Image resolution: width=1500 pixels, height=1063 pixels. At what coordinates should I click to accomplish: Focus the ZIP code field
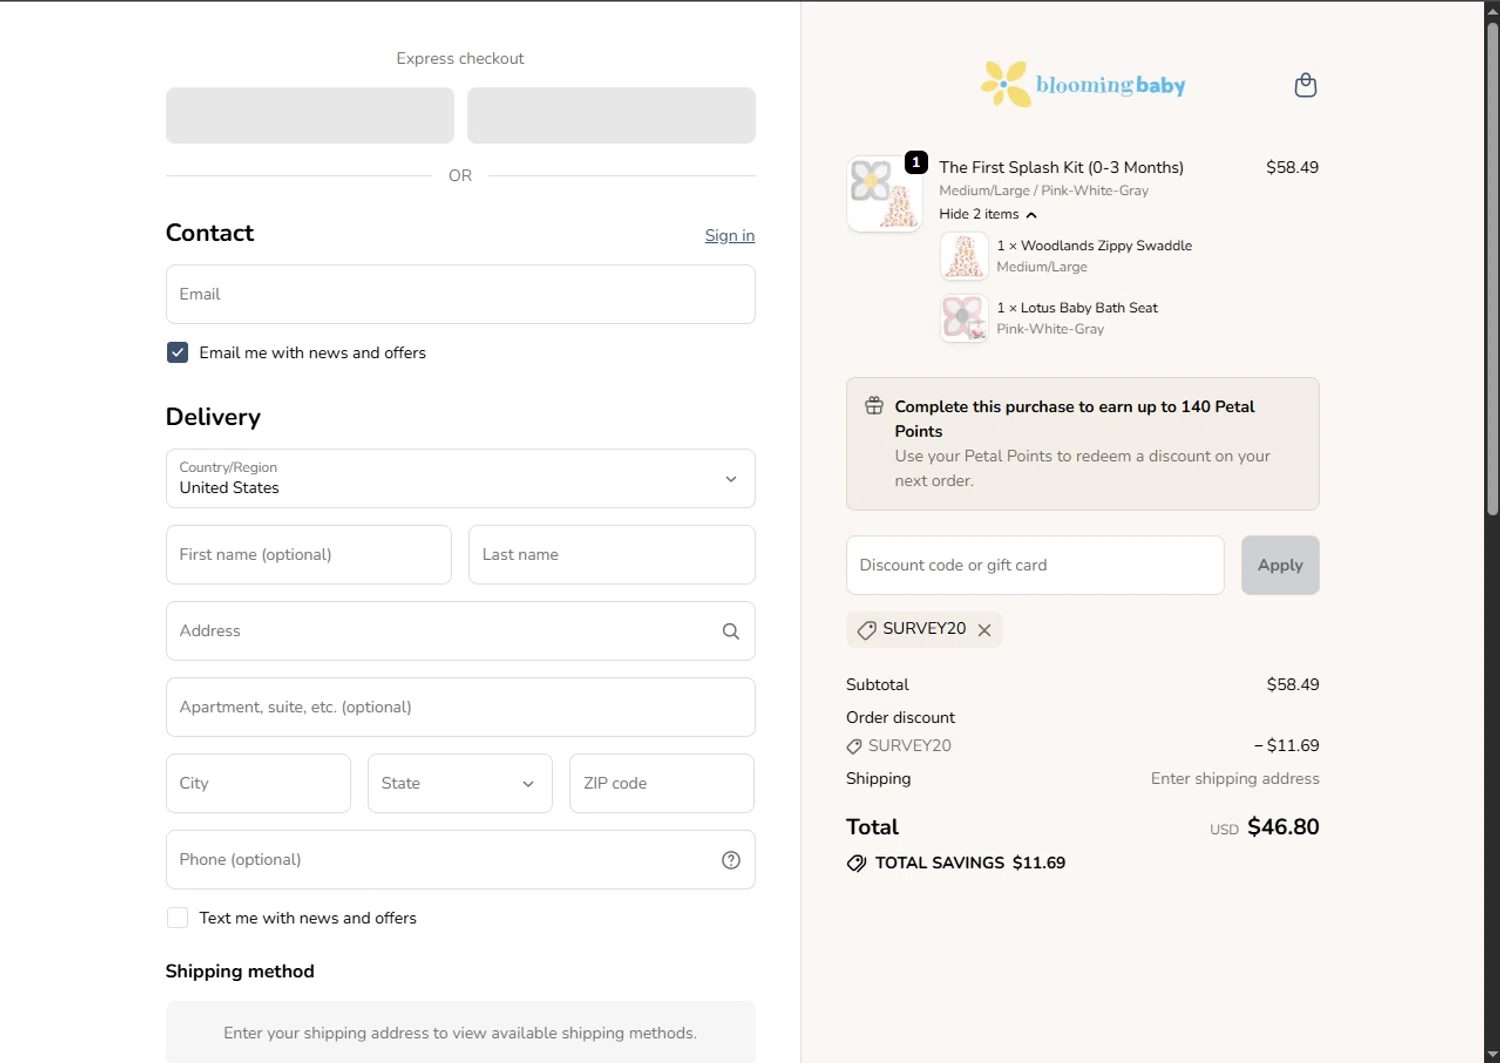pos(662,783)
